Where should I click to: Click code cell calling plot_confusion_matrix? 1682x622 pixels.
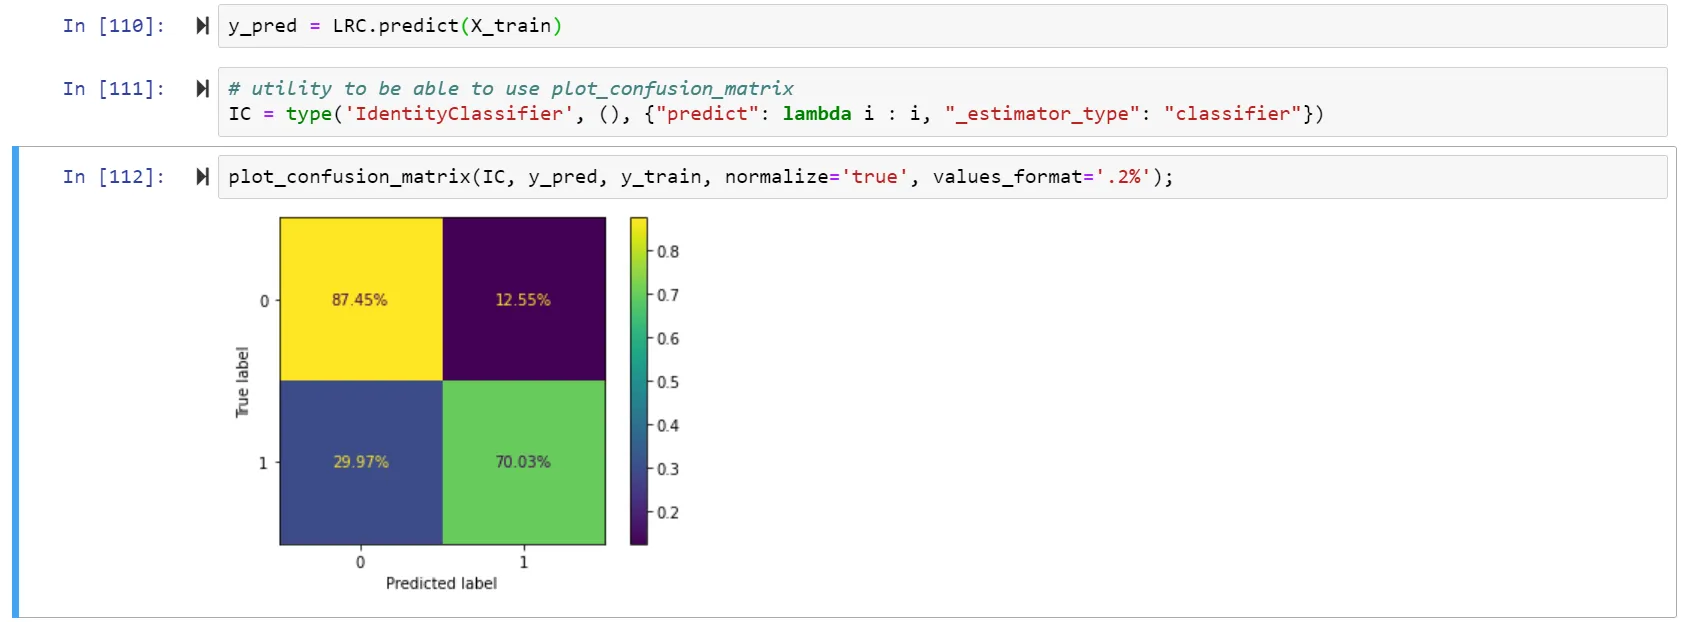942,177
